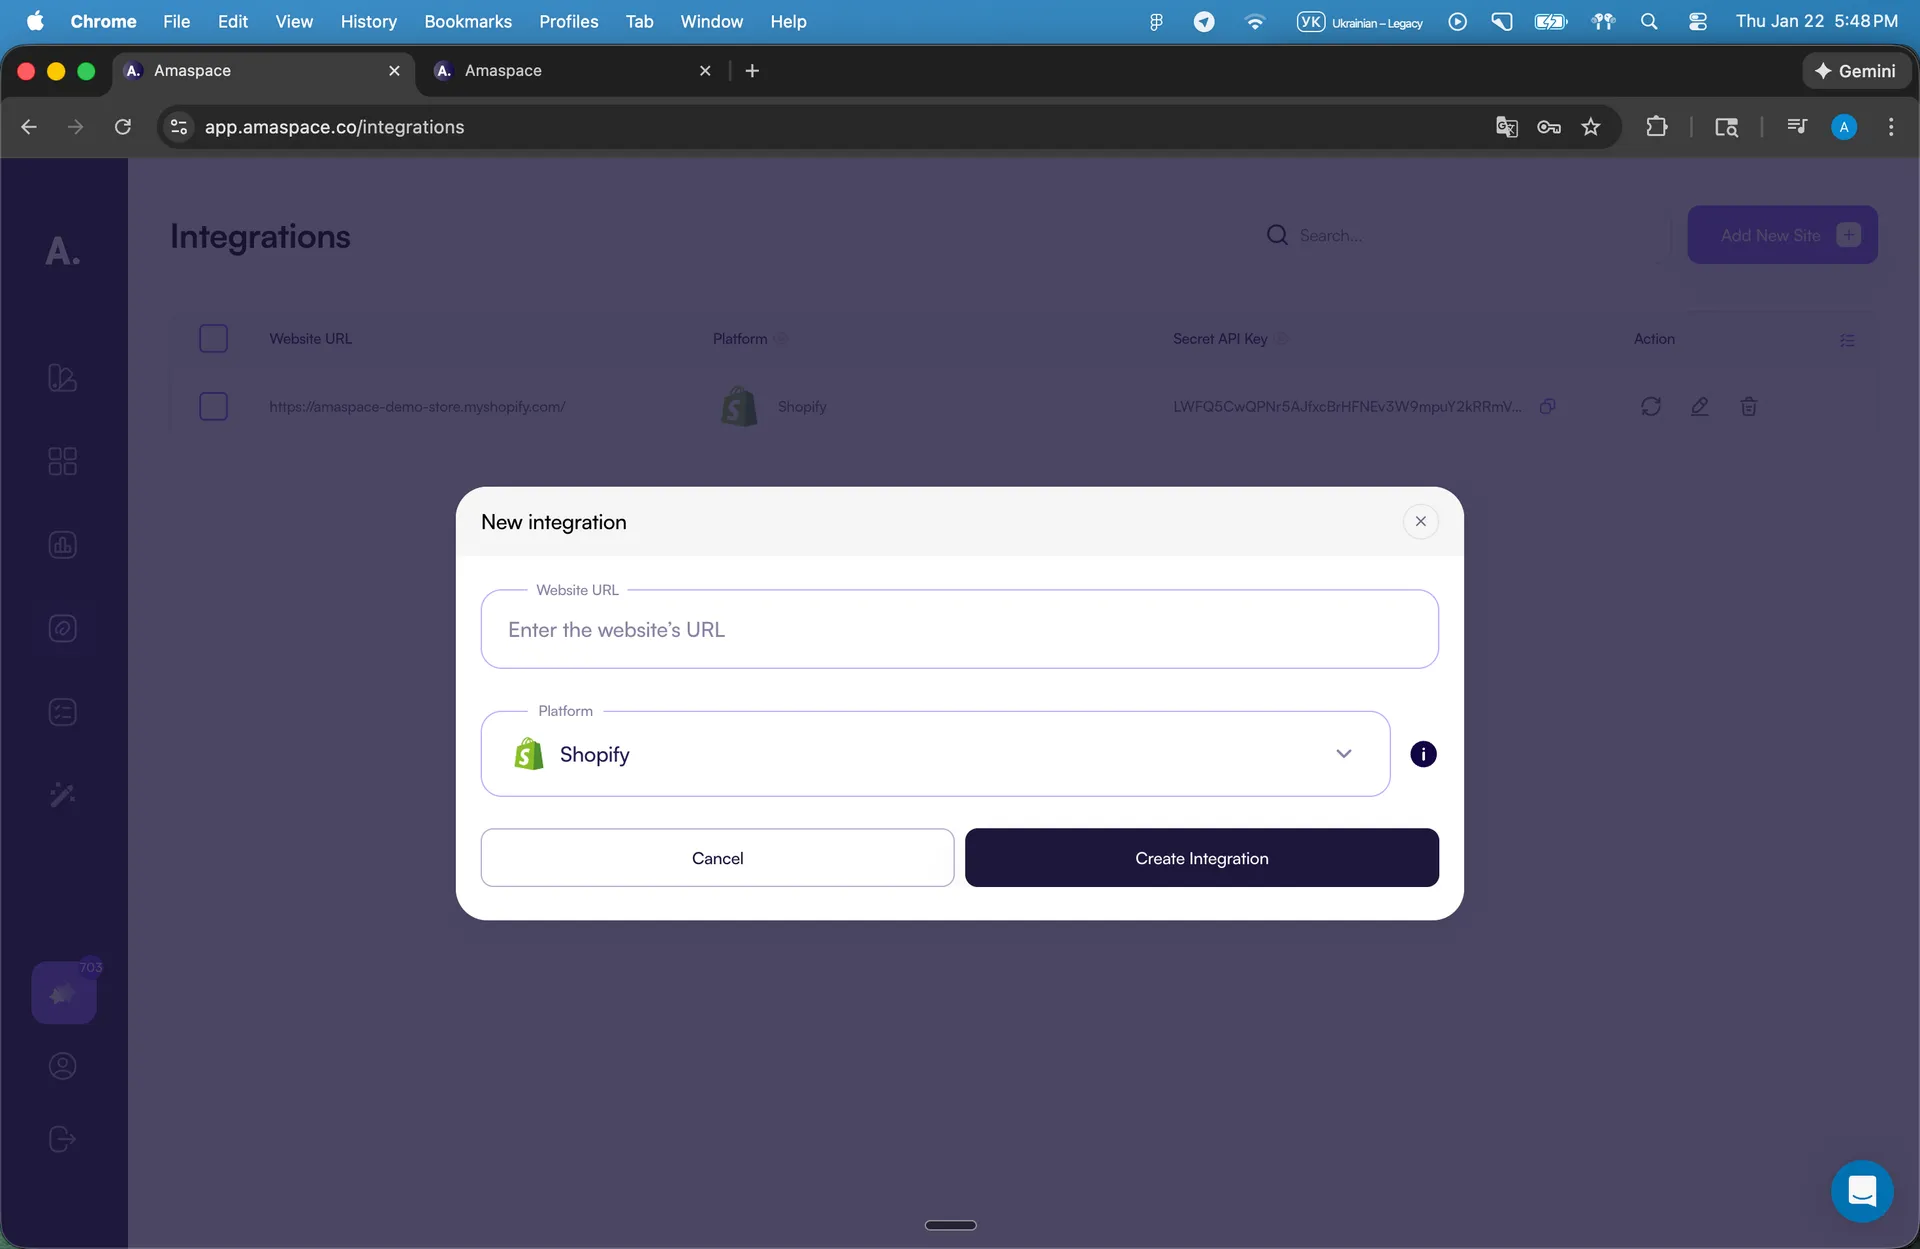Open the analytics chart icon in sidebar

[62, 545]
